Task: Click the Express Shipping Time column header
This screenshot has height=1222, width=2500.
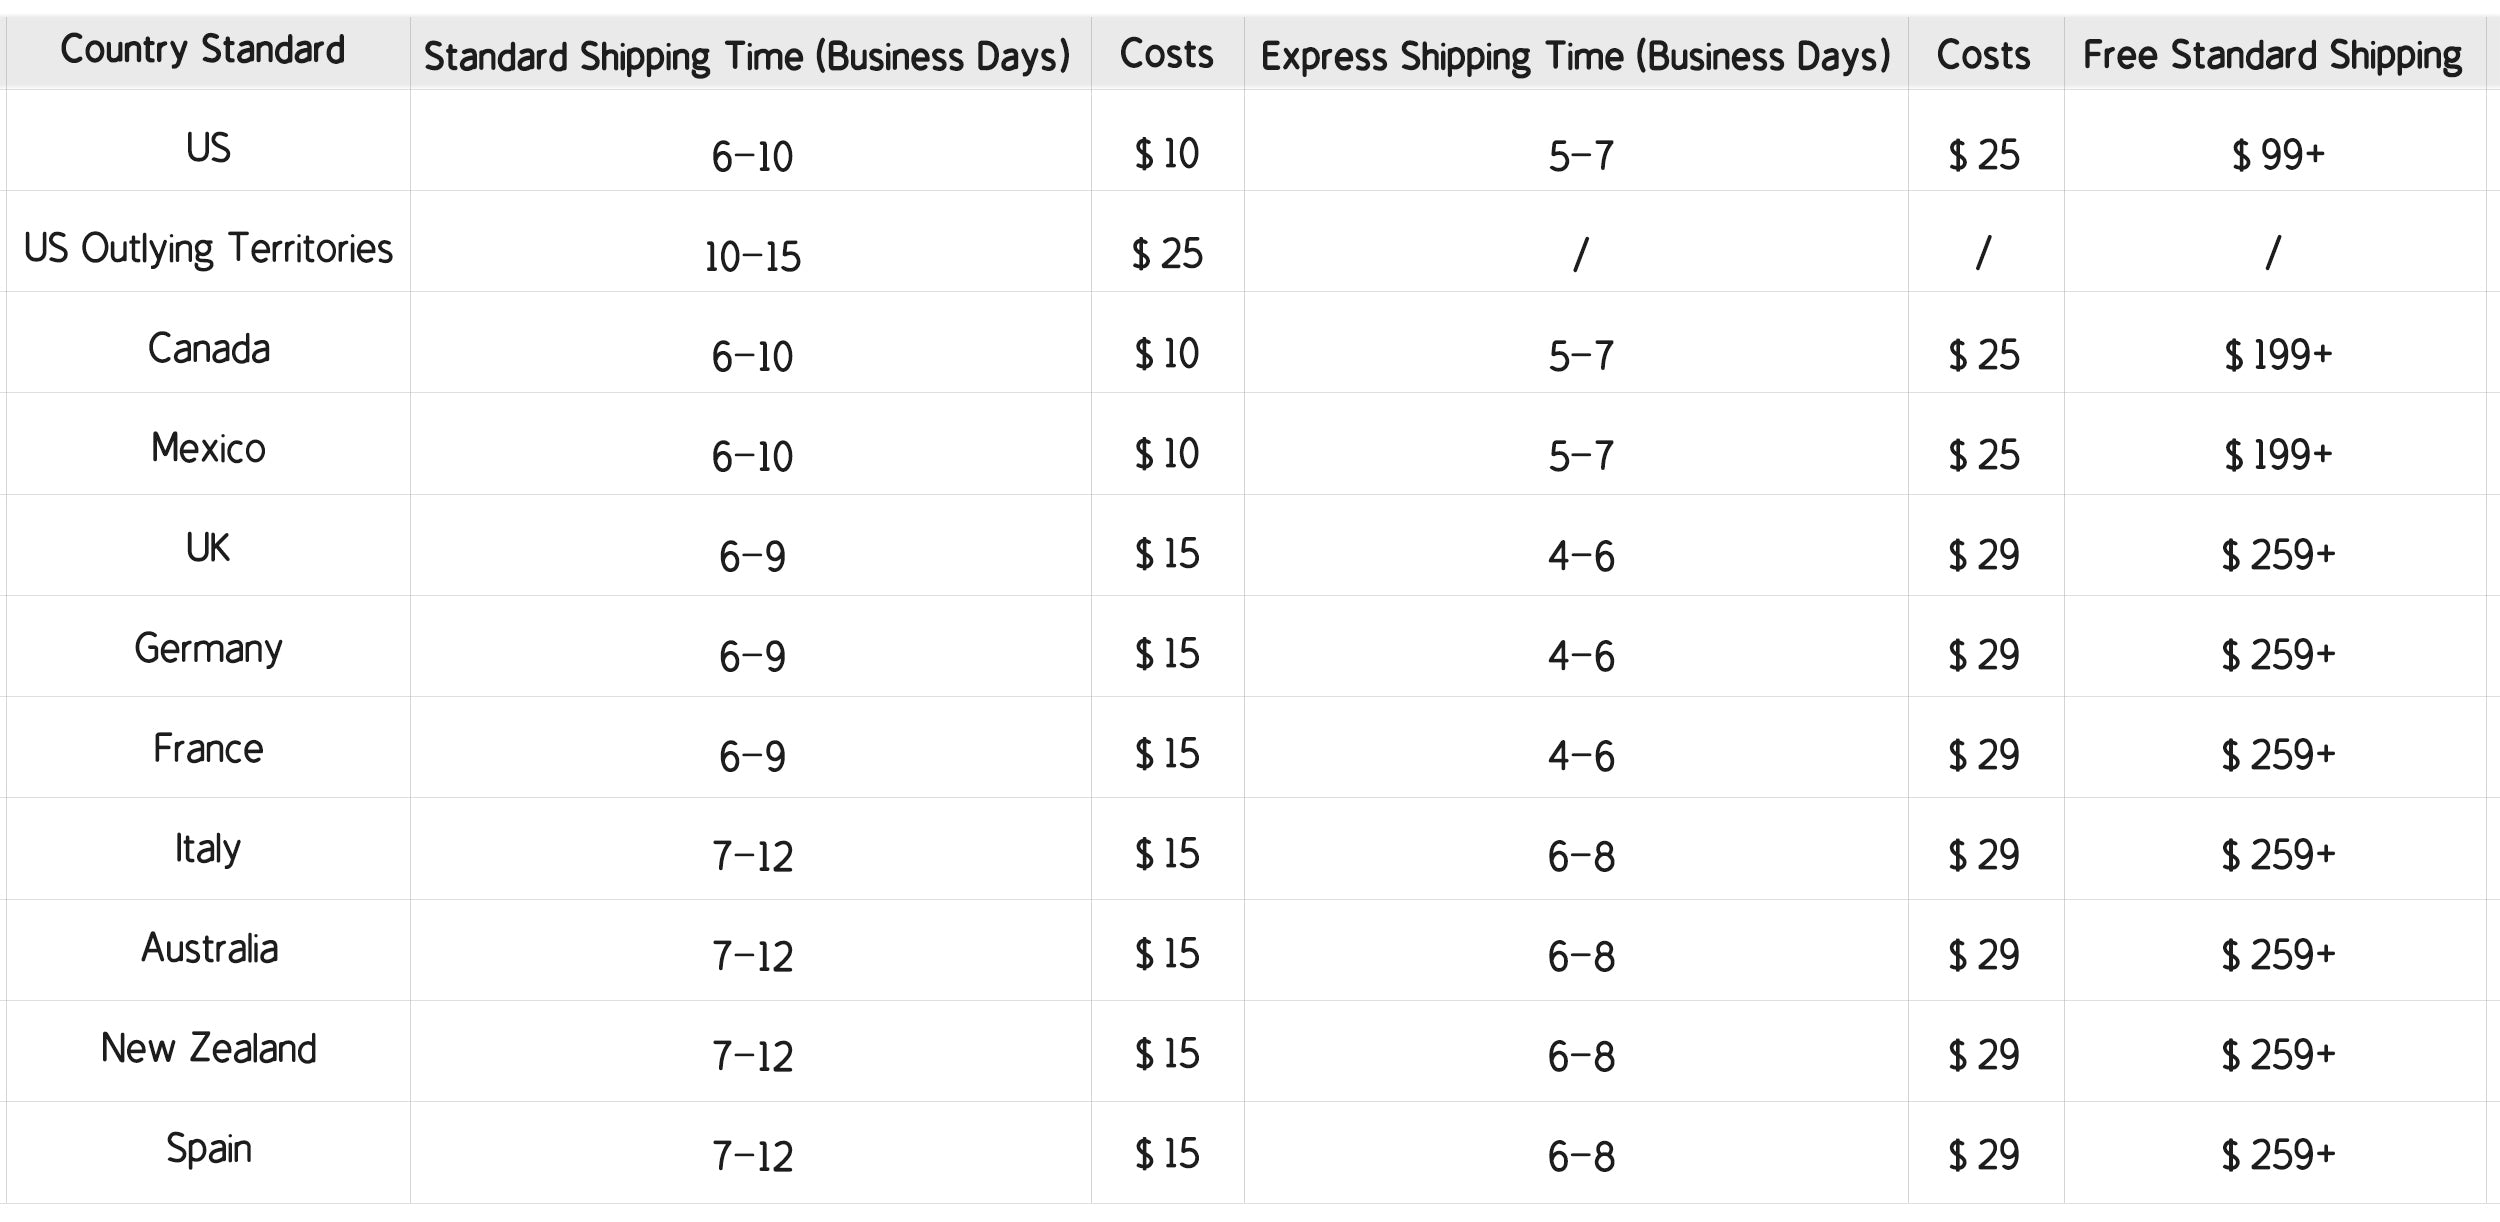Action: (x=1575, y=56)
